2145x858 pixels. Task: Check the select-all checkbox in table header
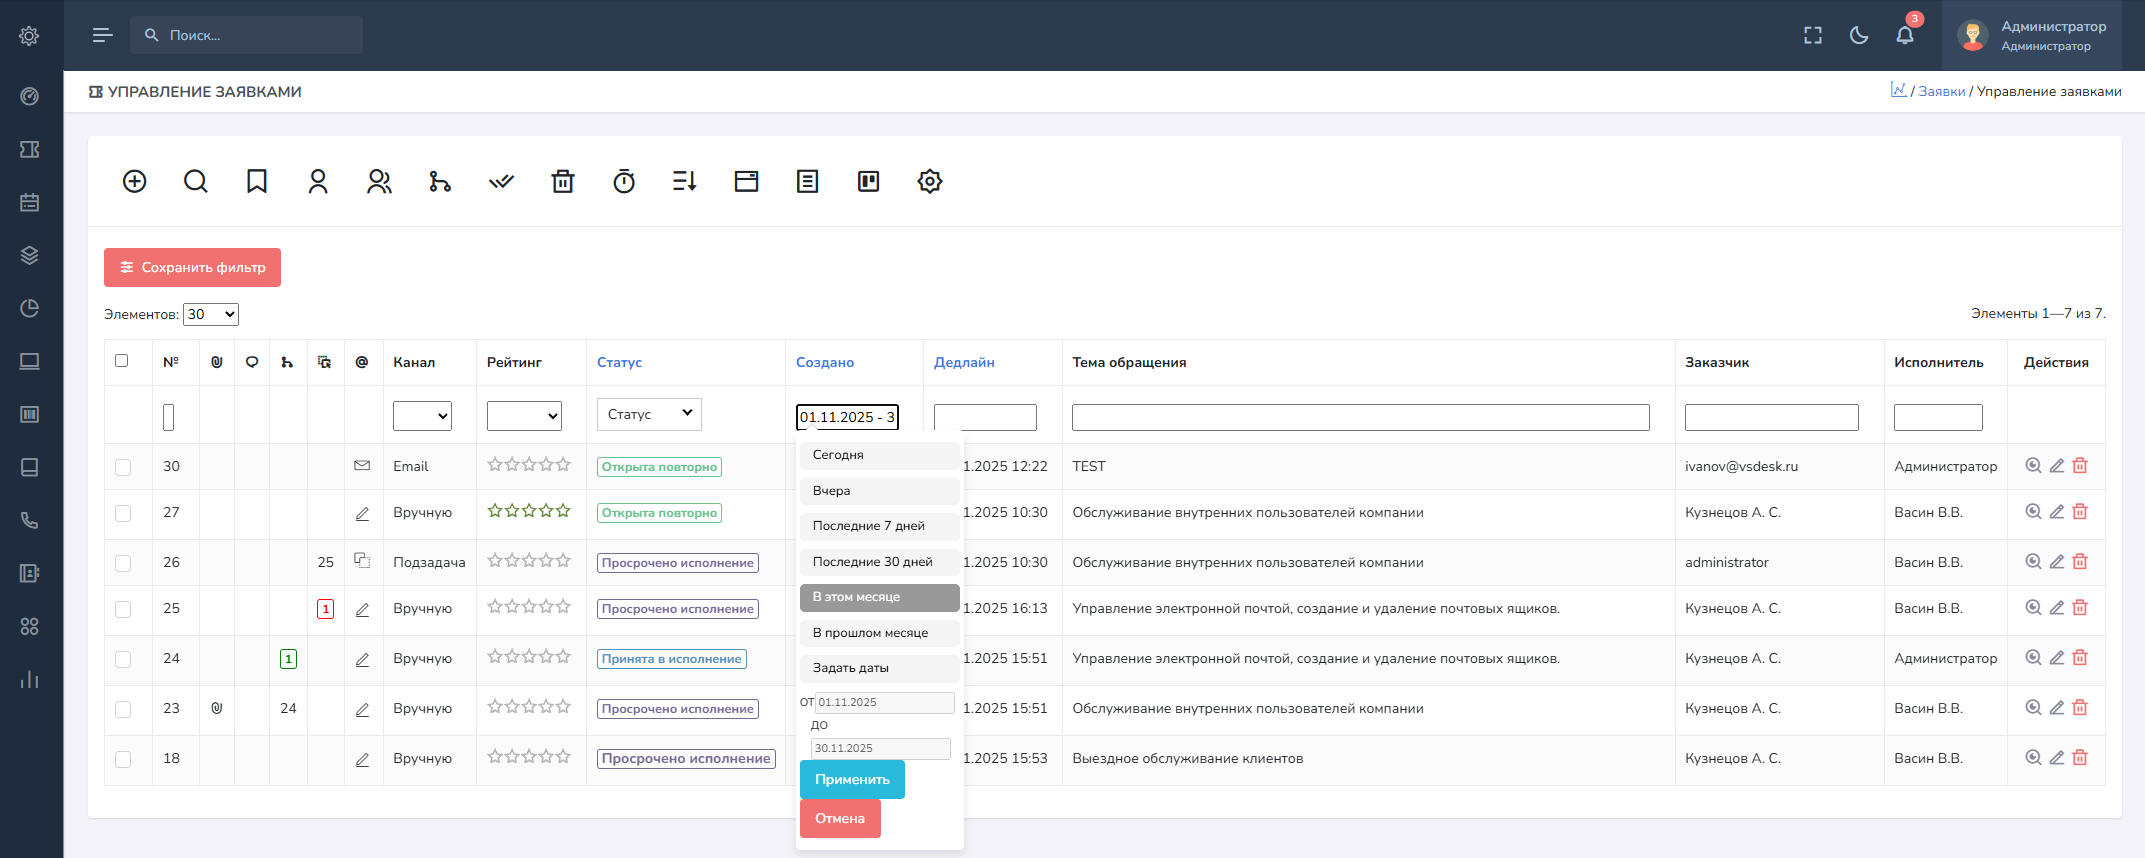tap(122, 361)
